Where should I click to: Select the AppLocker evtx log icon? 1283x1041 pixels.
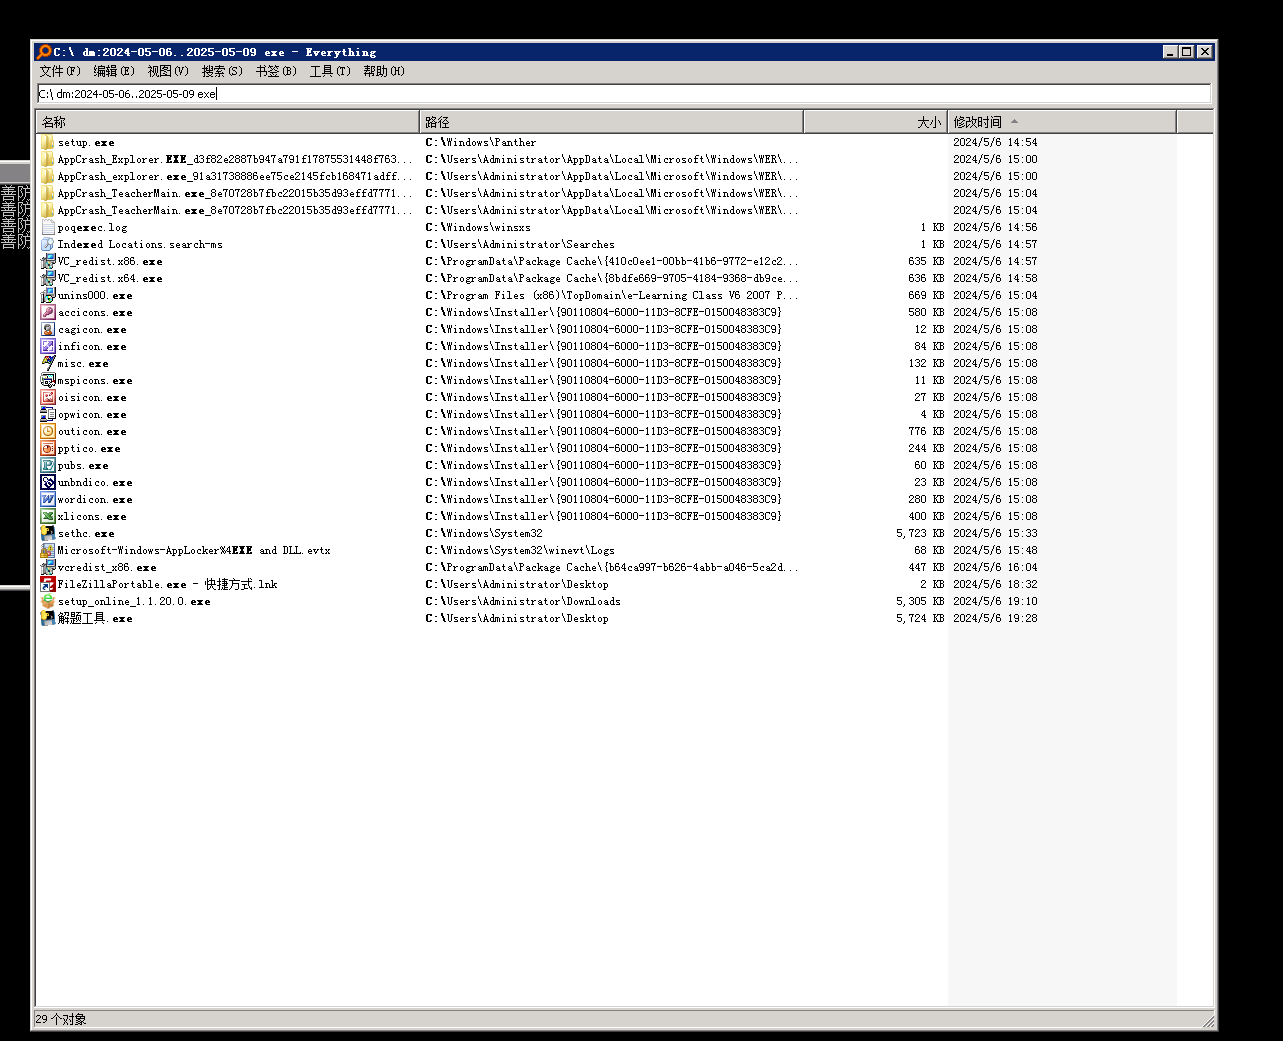48,550
